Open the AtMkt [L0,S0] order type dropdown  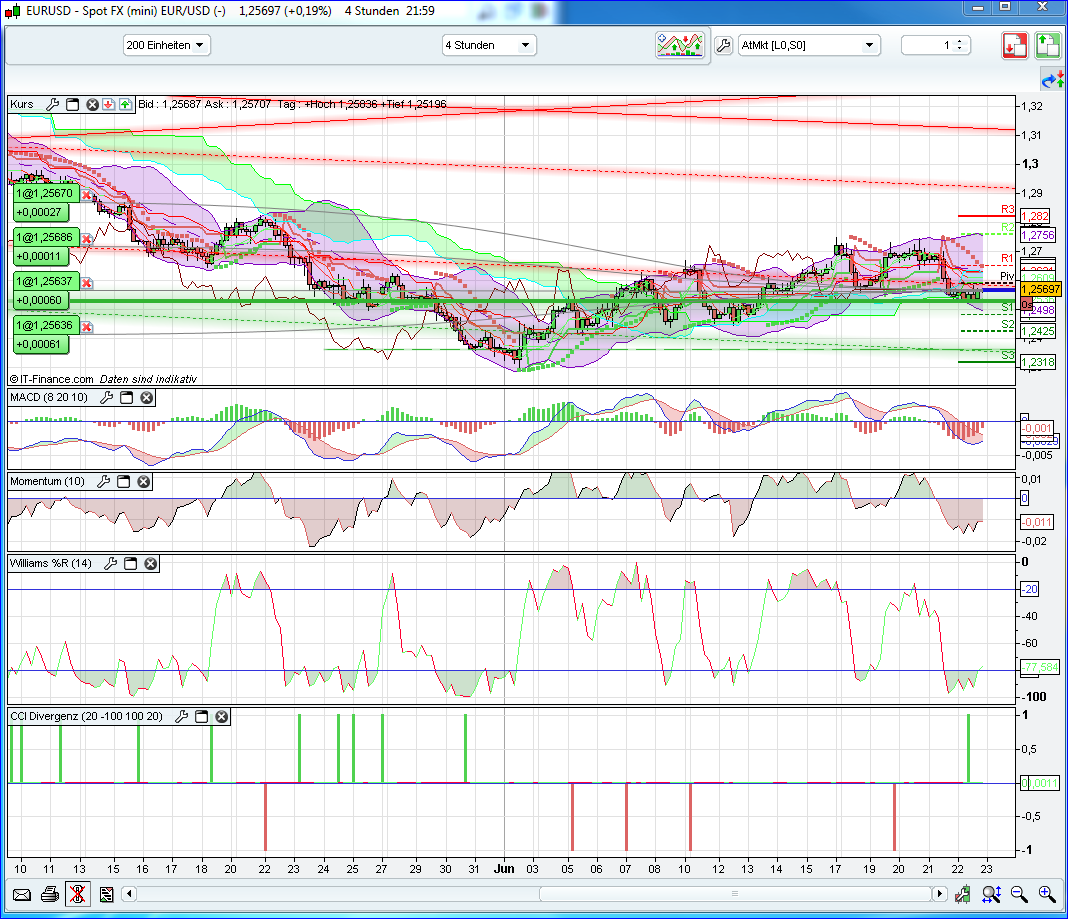click(809, 45)
